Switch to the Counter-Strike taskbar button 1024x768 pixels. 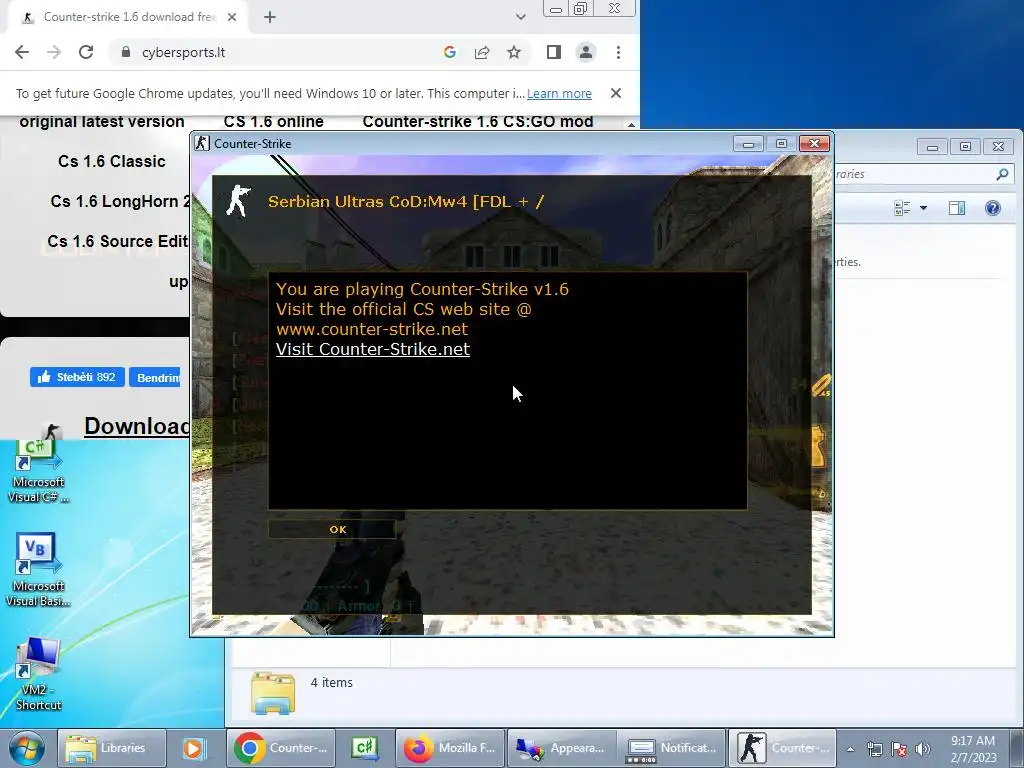coord(782,748)
